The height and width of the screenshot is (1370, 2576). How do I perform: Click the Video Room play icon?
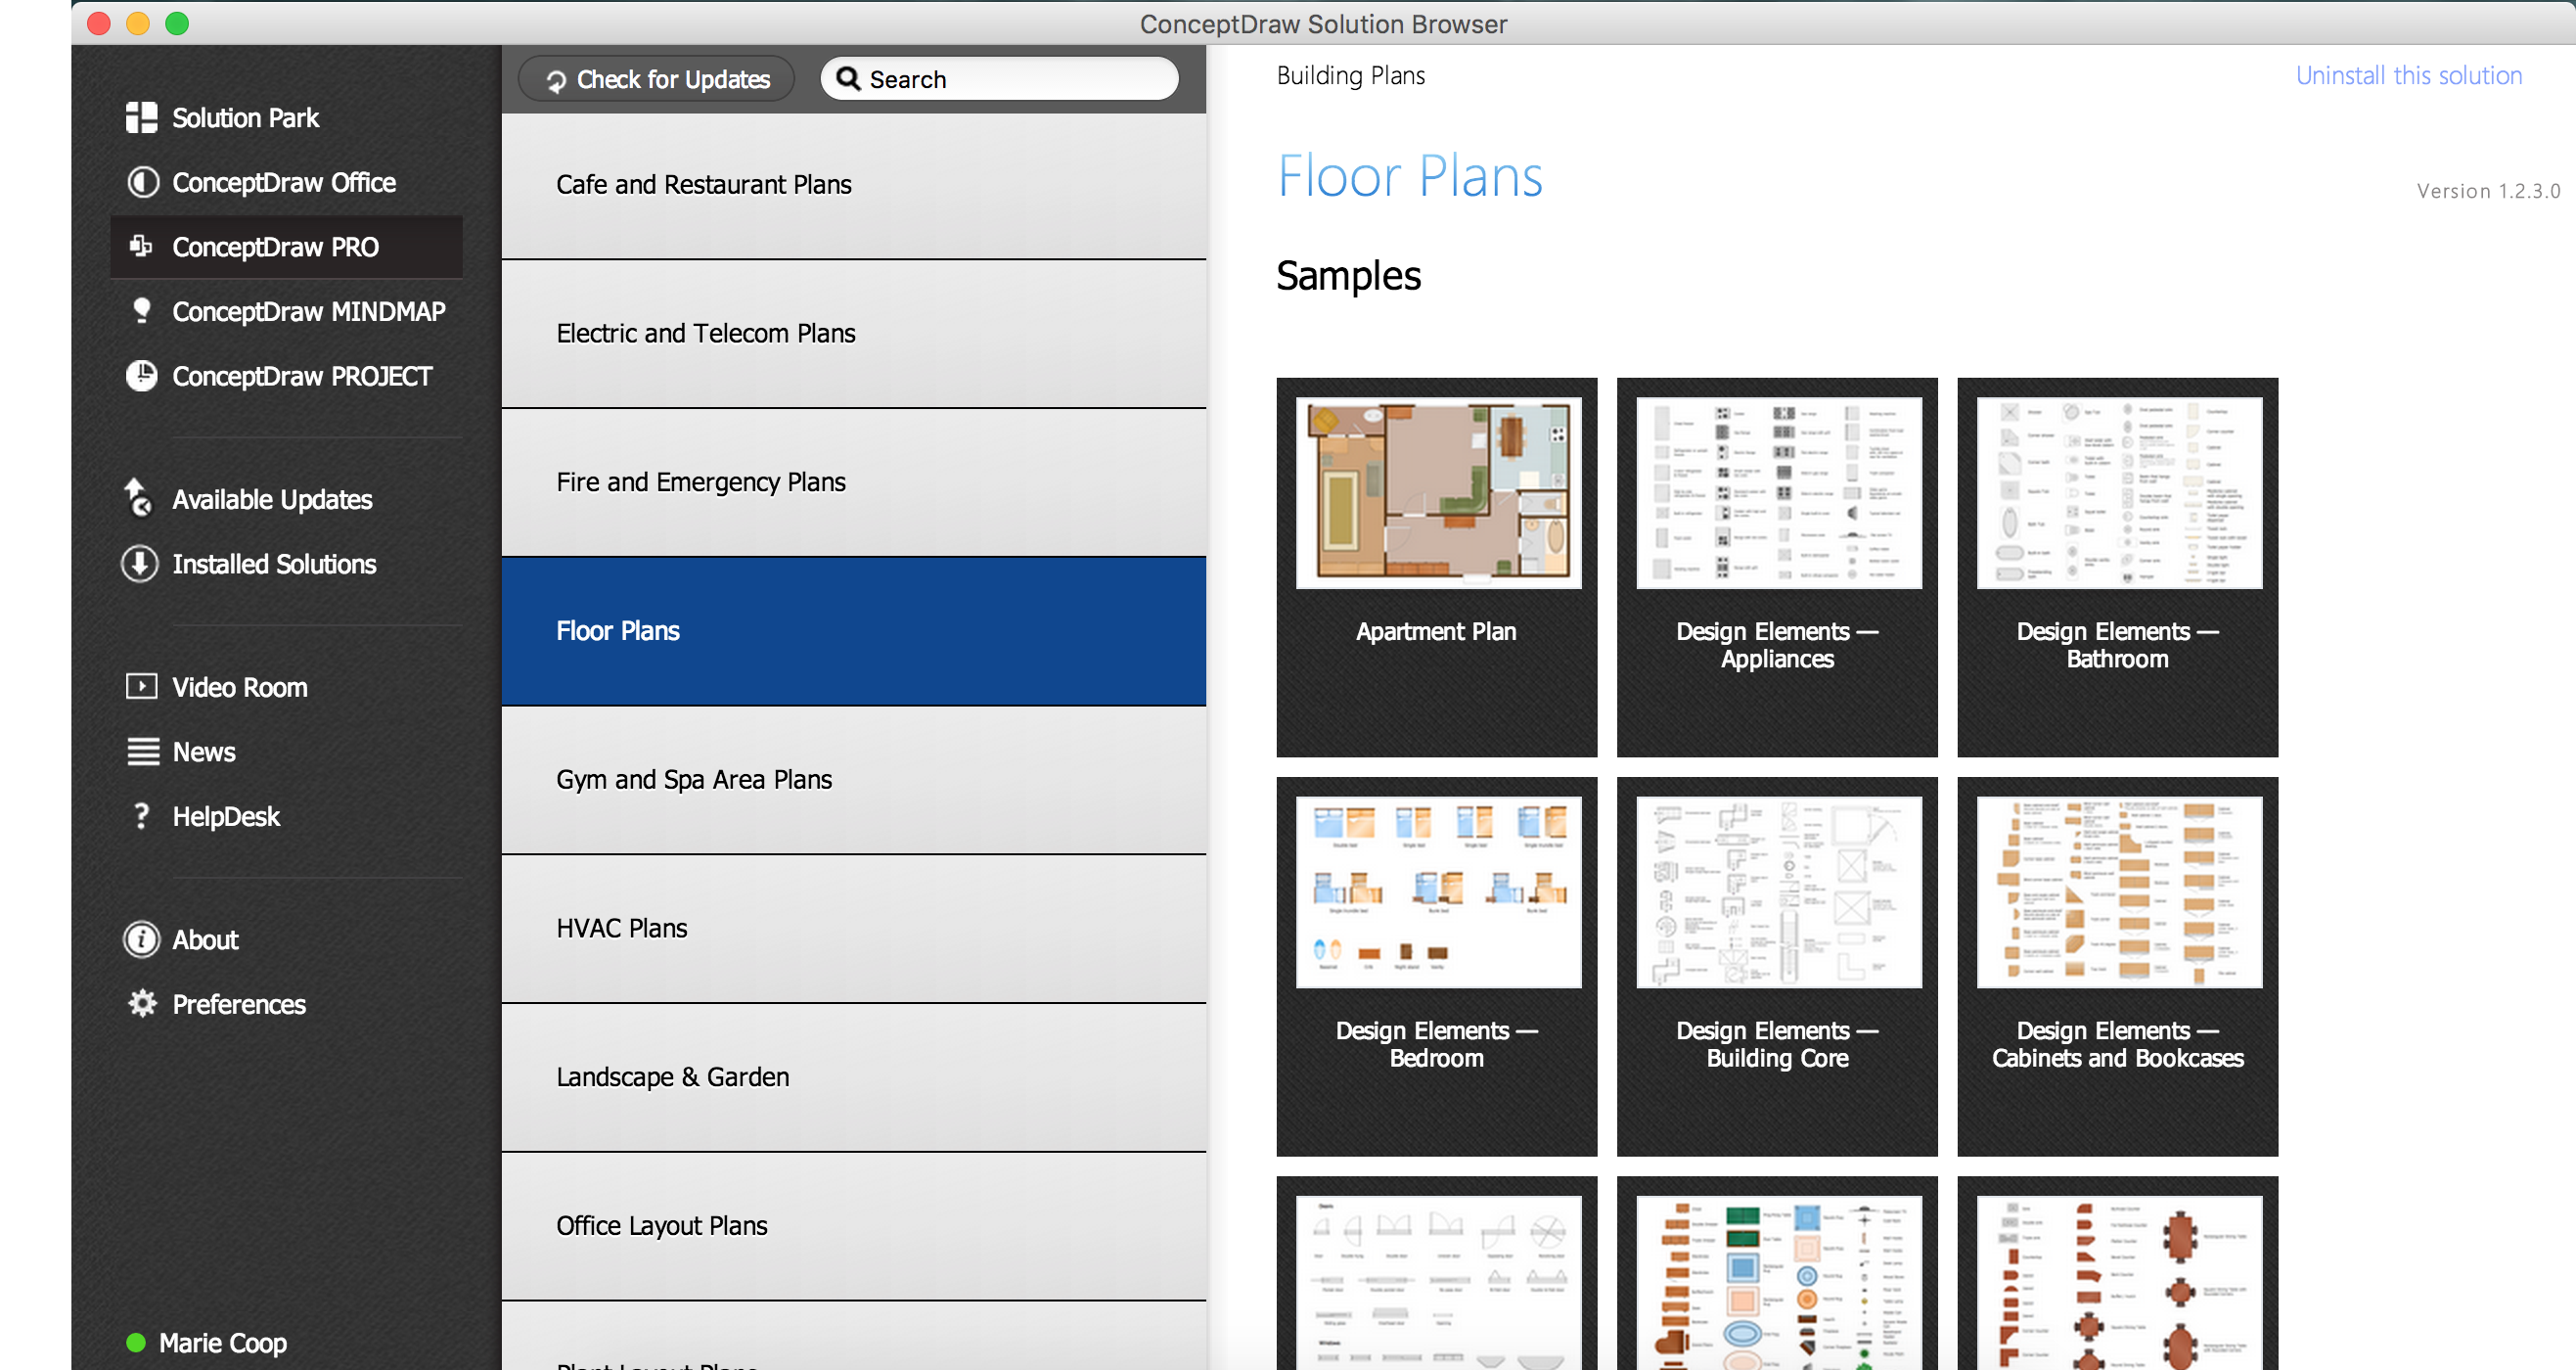[x=141, y=686]
